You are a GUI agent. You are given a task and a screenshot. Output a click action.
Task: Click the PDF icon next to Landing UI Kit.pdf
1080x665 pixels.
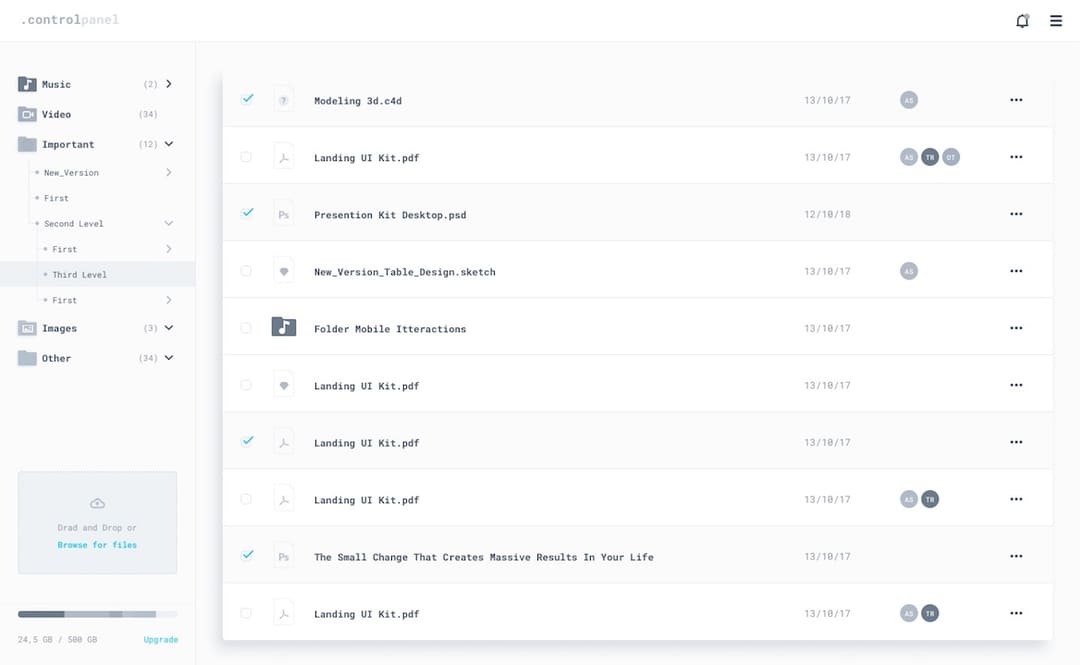283,156
